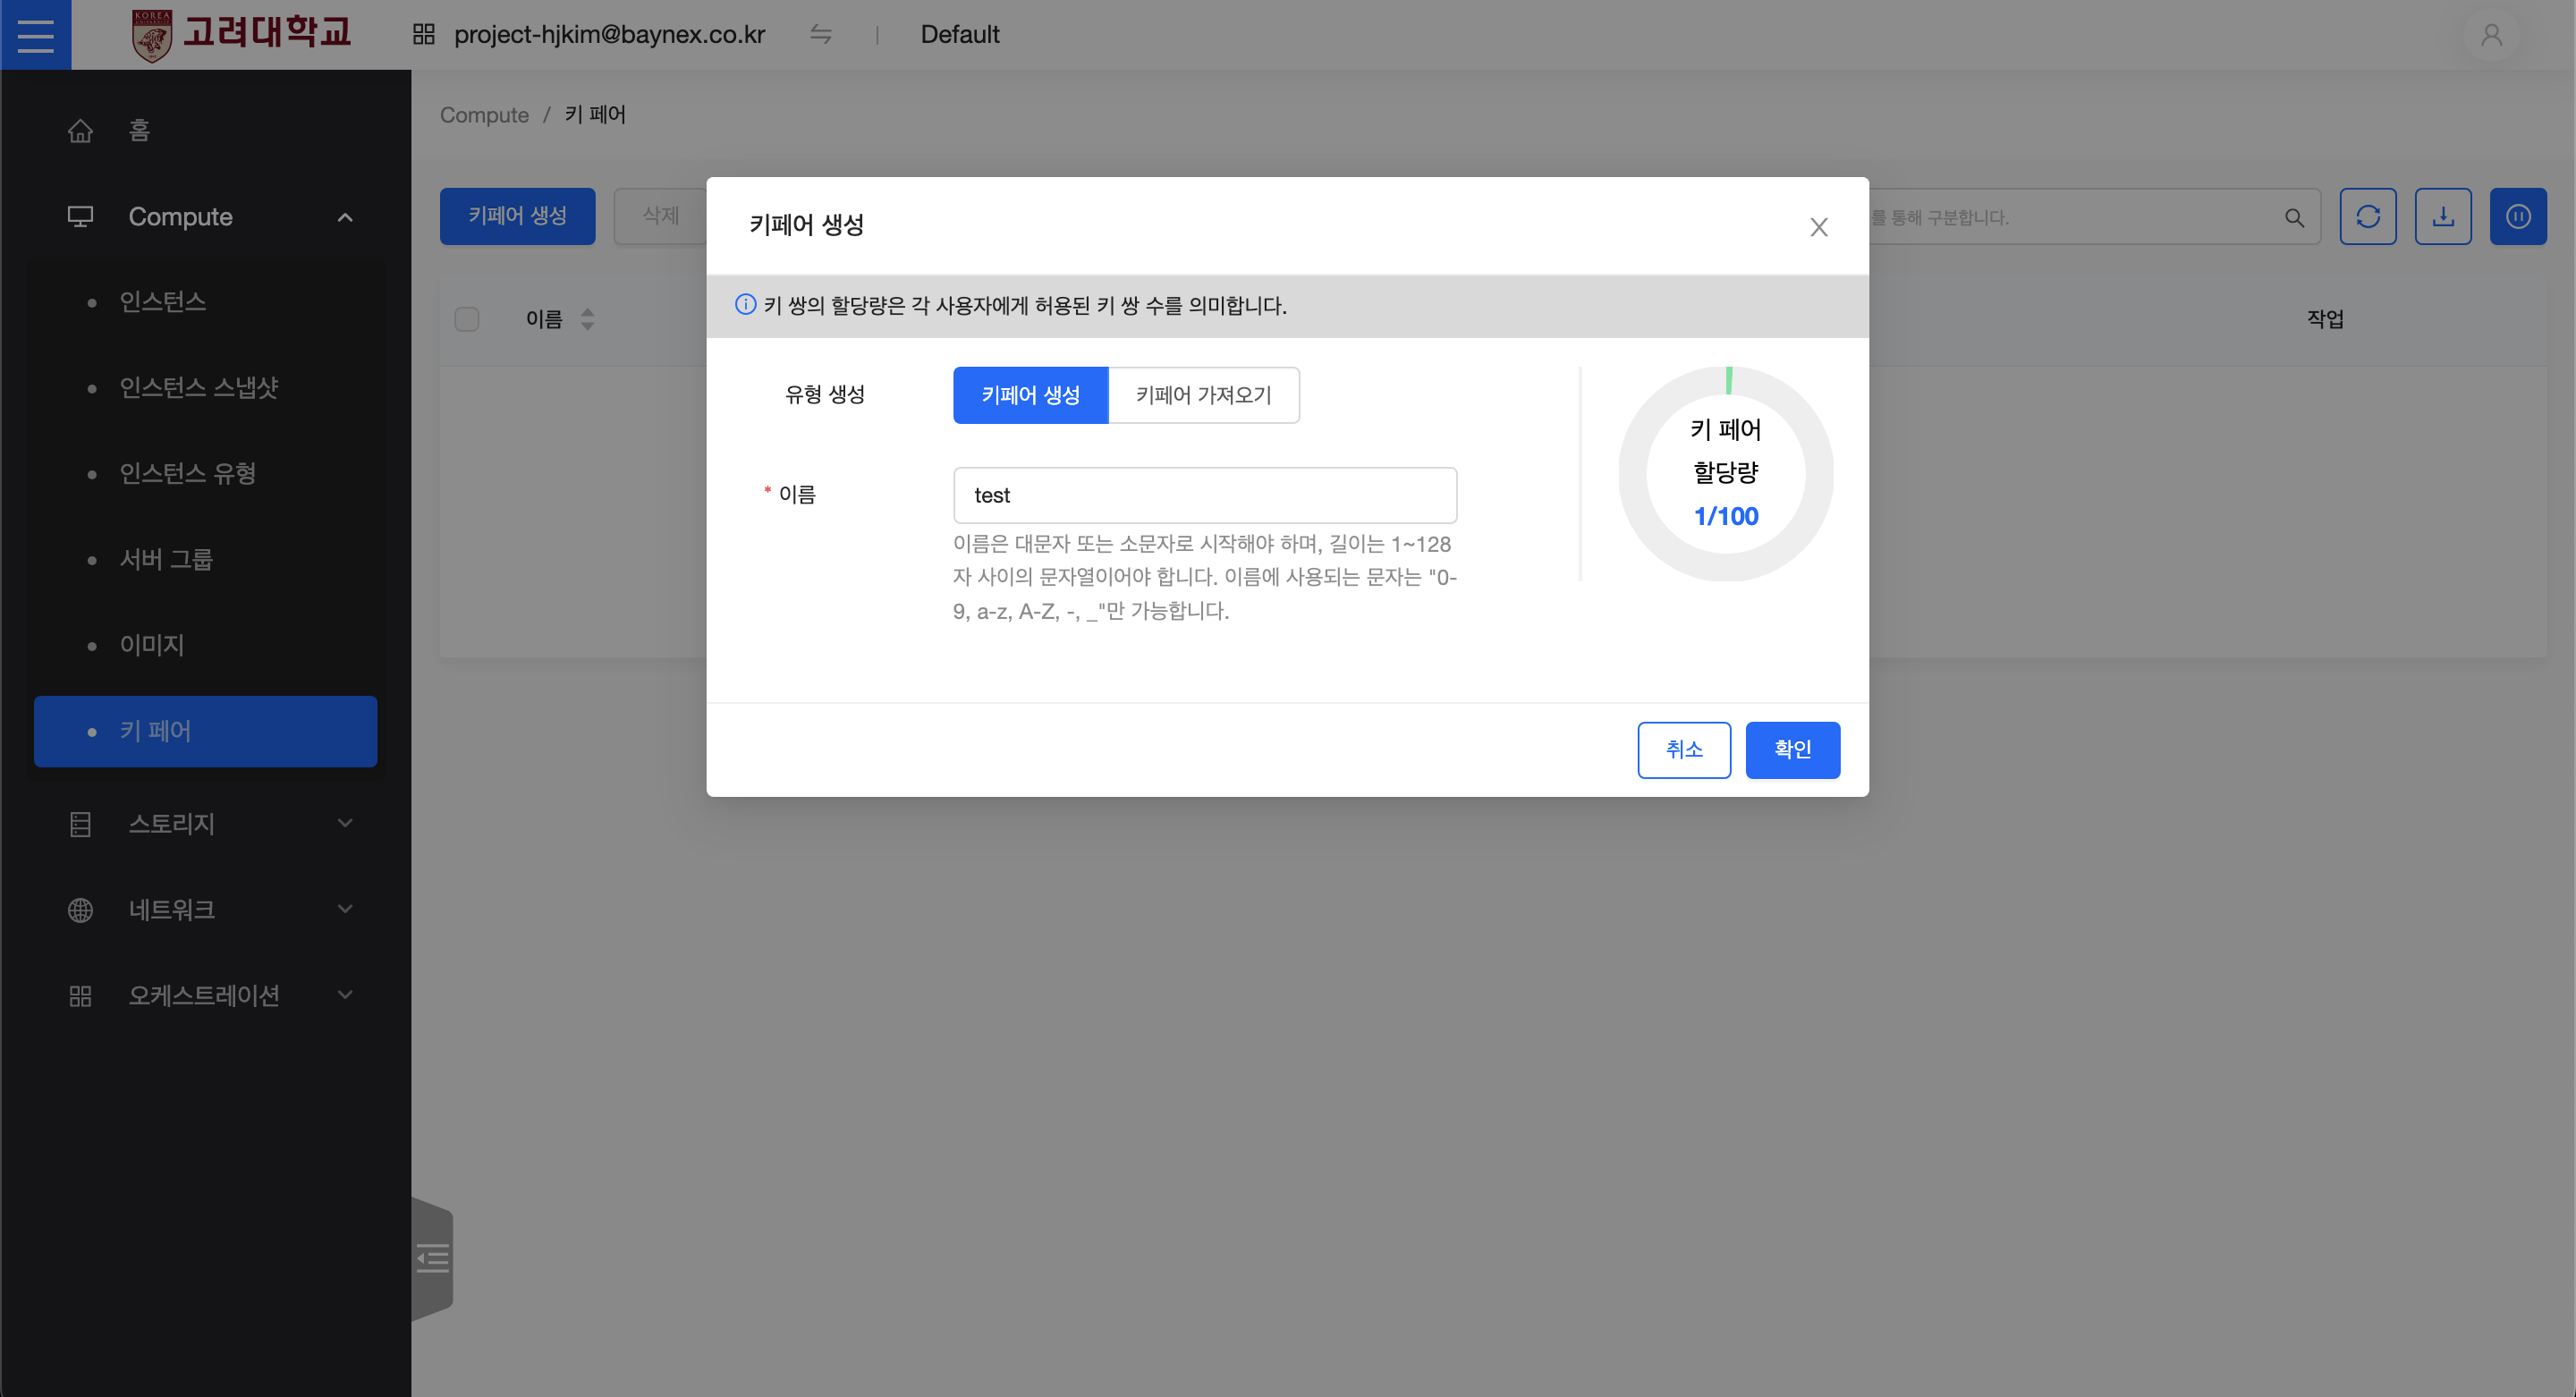Open the hamburger menu icon
2576x1397 pixels.
(35, 35)
